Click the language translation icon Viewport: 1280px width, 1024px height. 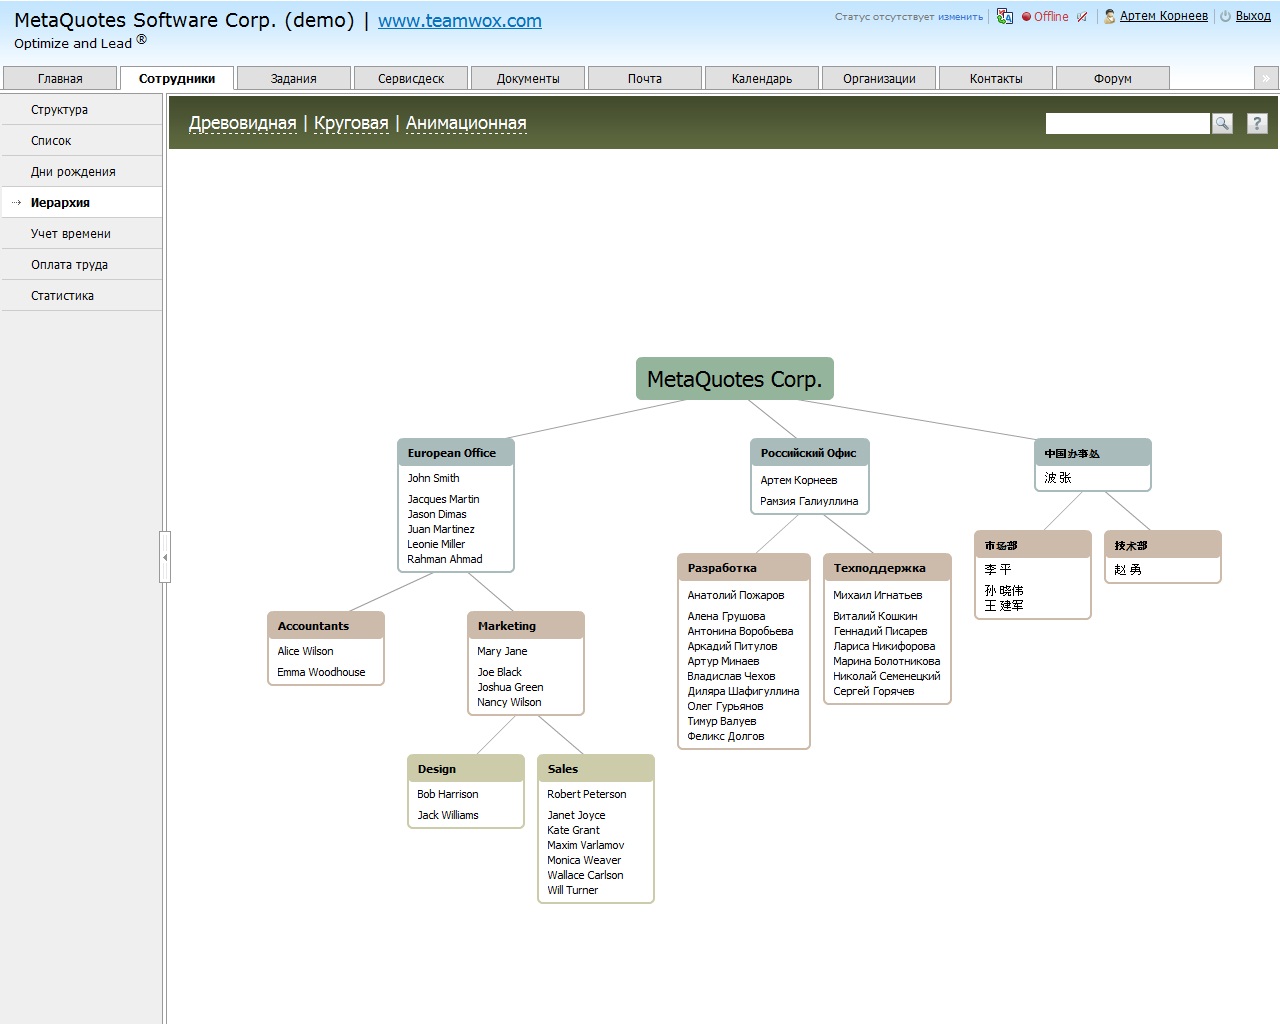[1005, 16]
